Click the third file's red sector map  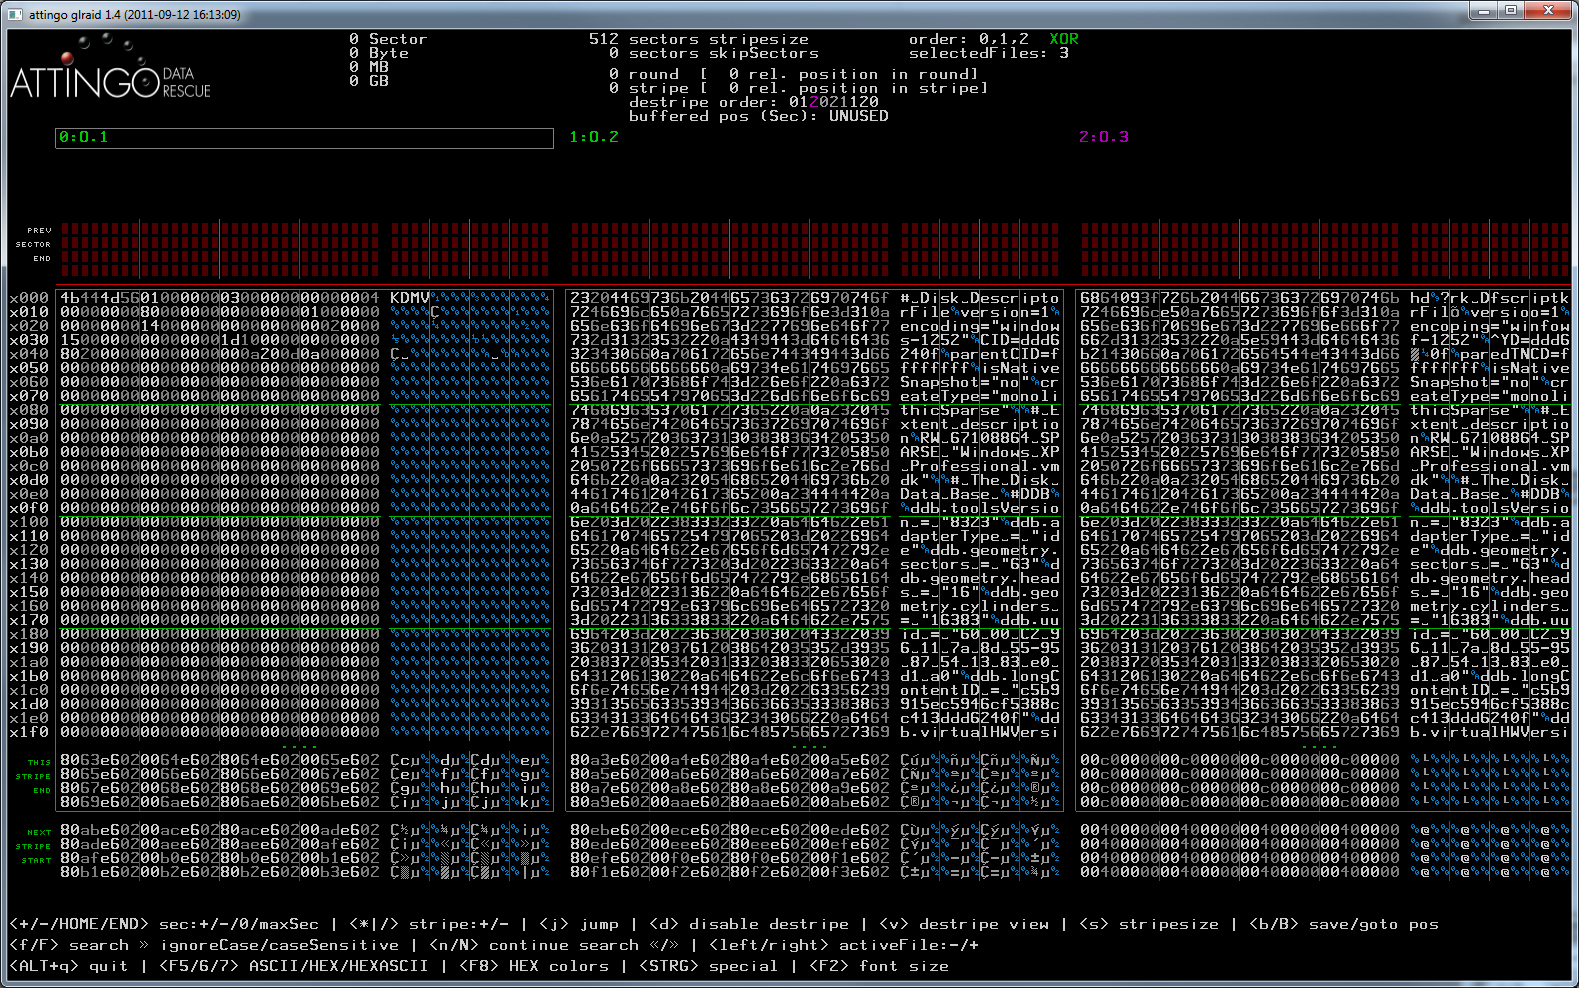pos(1325,250)
